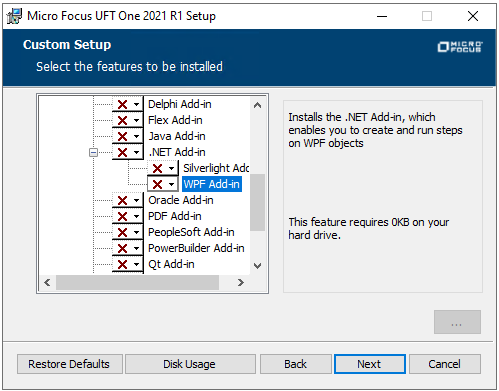The width and height of the screenshot is (499, 391).
Task: Select the WPF Add-in tree item
Action: (x=212, y=184)
